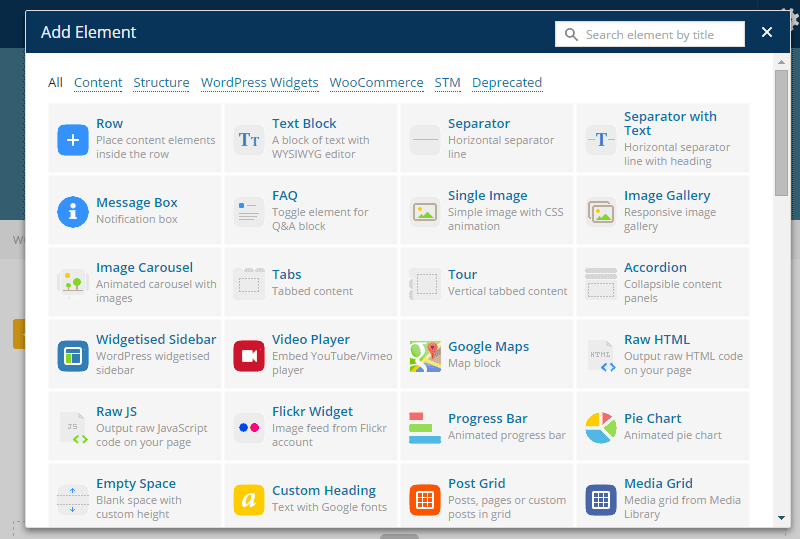Click the Message Box title
Screen dimensions: 800x539
pos(137,203)
